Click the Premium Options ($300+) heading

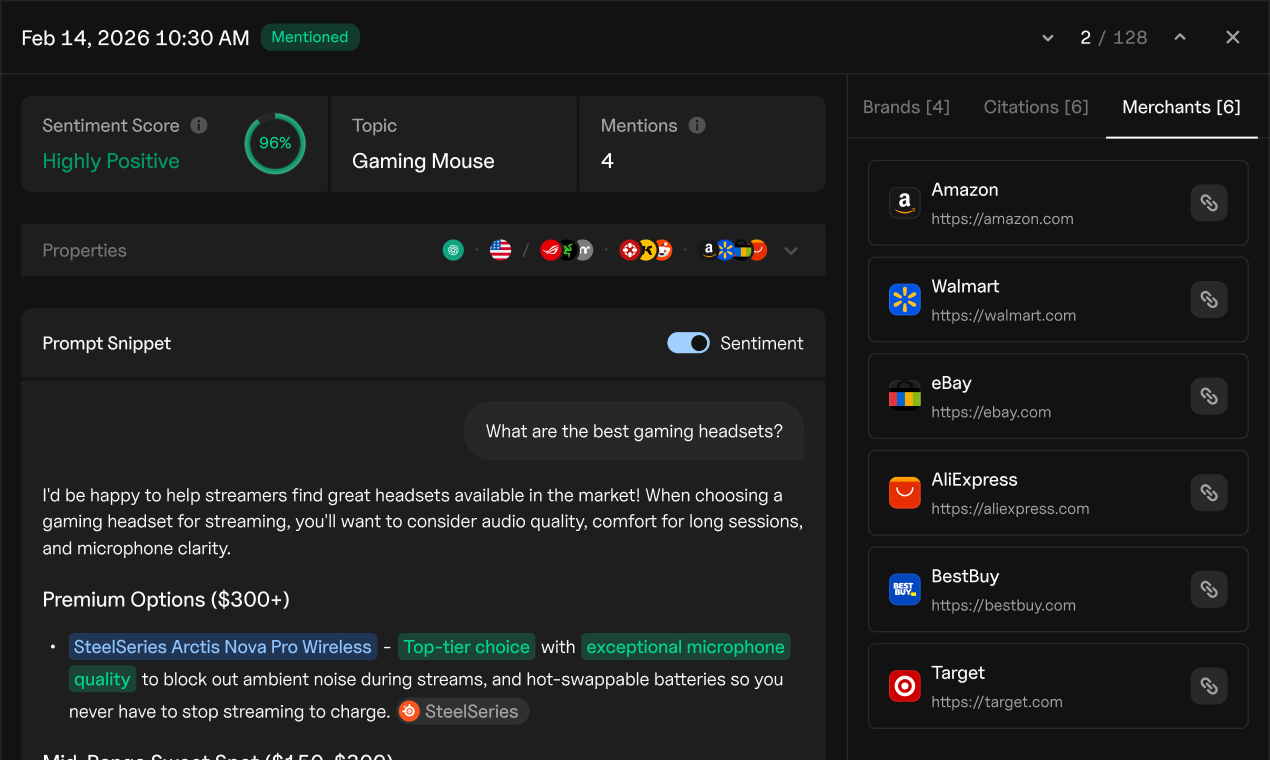click(166, 599)
